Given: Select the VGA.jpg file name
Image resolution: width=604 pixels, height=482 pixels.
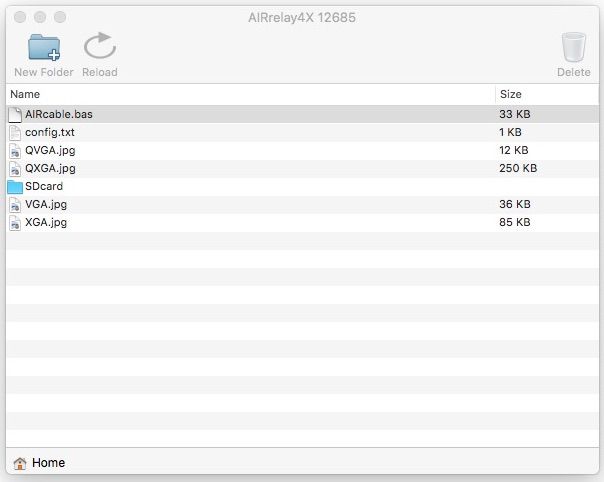Looking at the screenshot, I should click(46, 204).
